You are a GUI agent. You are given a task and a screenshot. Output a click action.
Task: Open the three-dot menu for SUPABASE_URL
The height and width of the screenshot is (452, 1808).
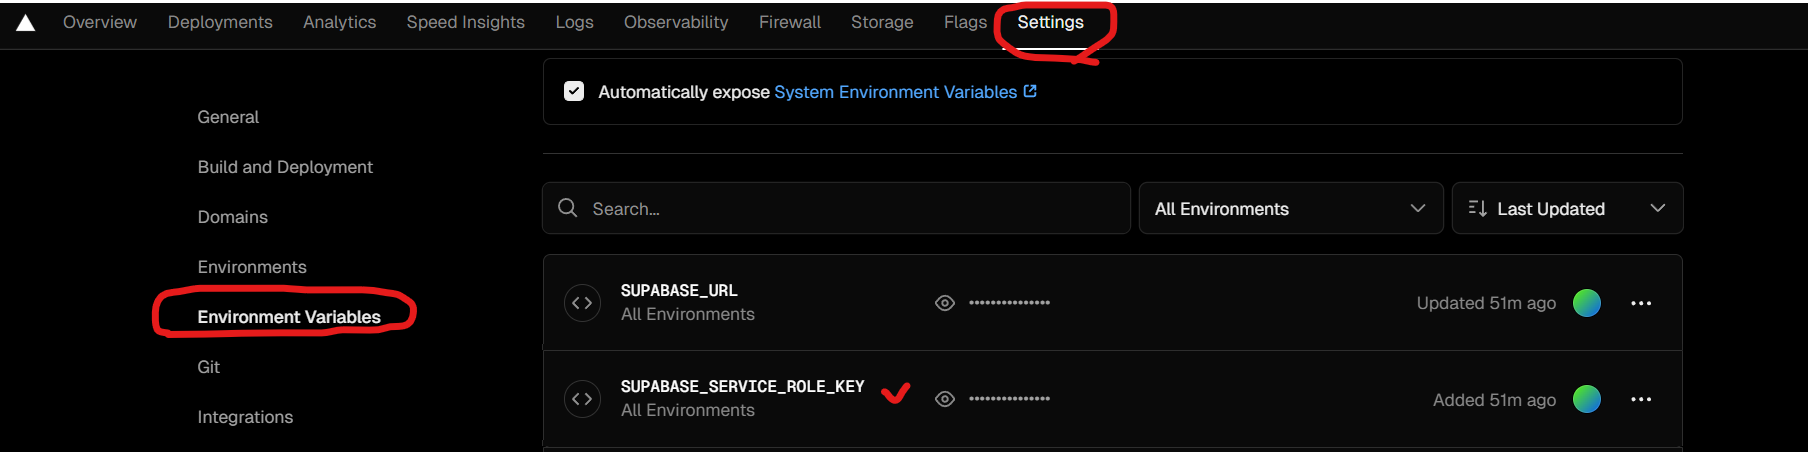1641,303
